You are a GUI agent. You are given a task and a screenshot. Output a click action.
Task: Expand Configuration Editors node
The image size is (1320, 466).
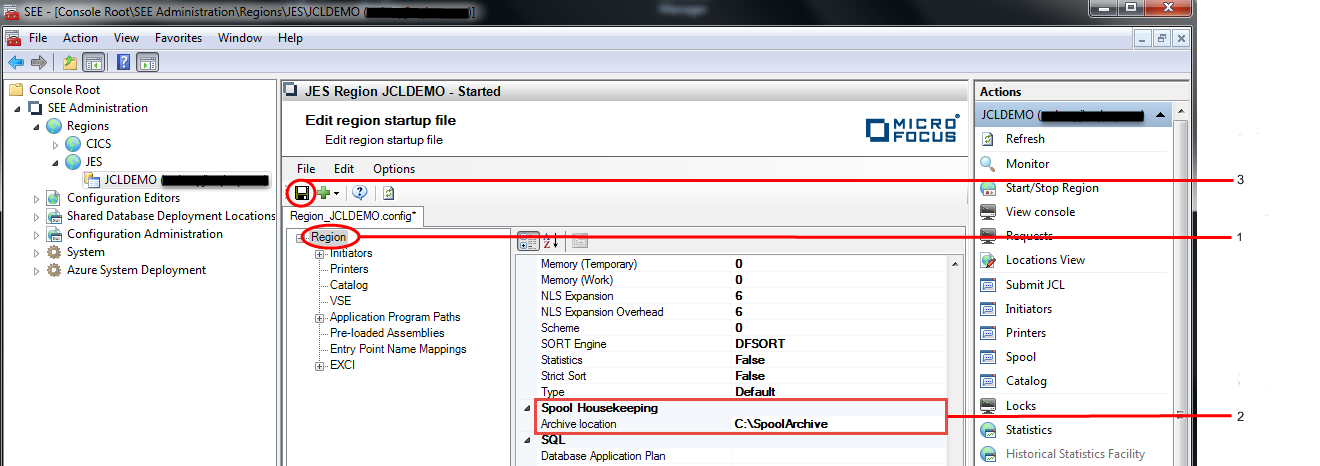(38, 198)
